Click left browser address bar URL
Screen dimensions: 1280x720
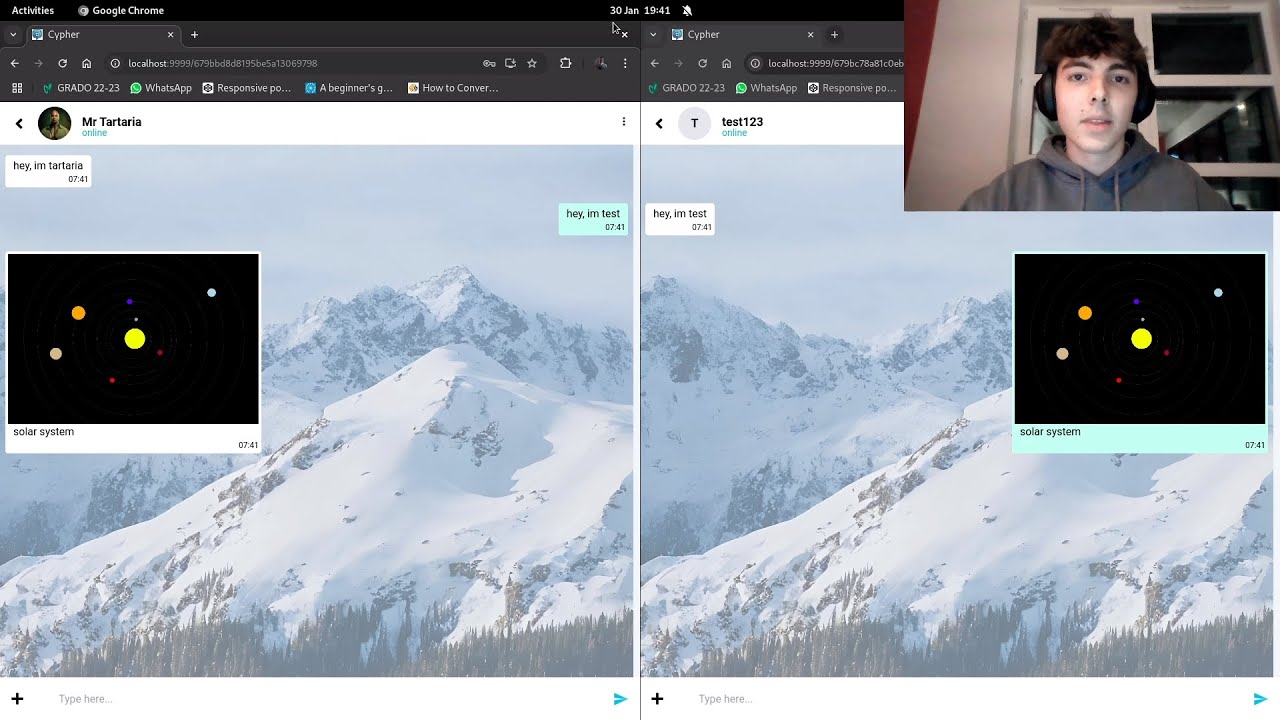tap(222, 63)
